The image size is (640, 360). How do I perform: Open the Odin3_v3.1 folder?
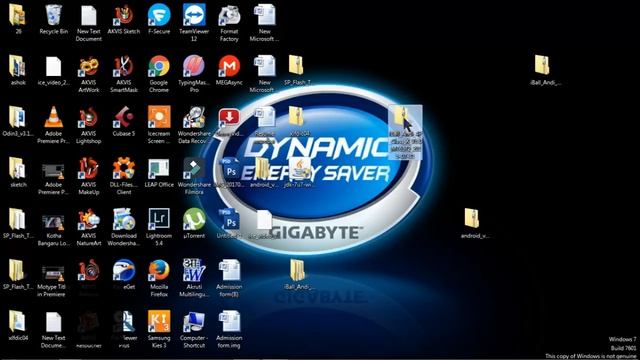pos(17,118)
